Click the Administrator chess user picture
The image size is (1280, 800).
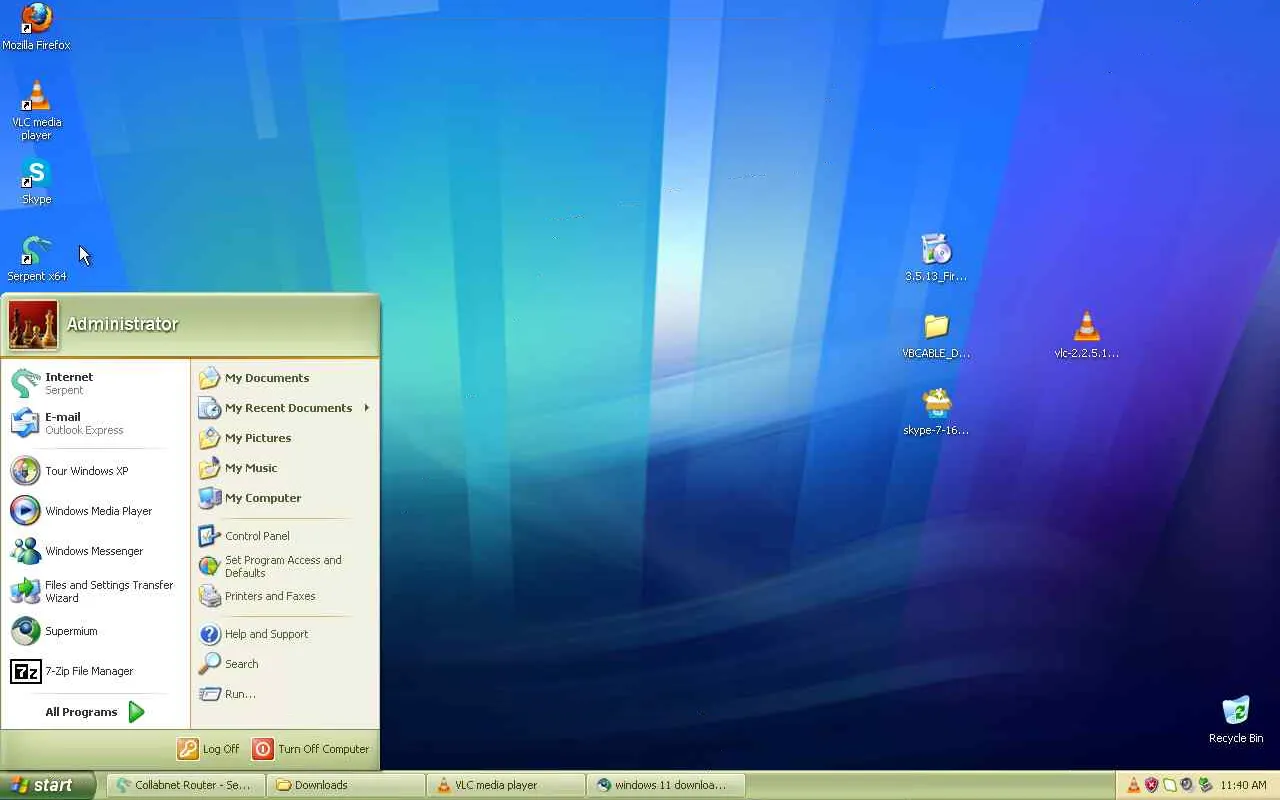point(33,325)
